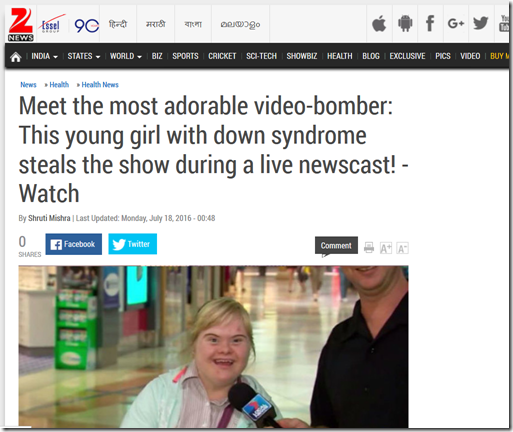
Task: Open the PICS section
Action: pos(443,56)
